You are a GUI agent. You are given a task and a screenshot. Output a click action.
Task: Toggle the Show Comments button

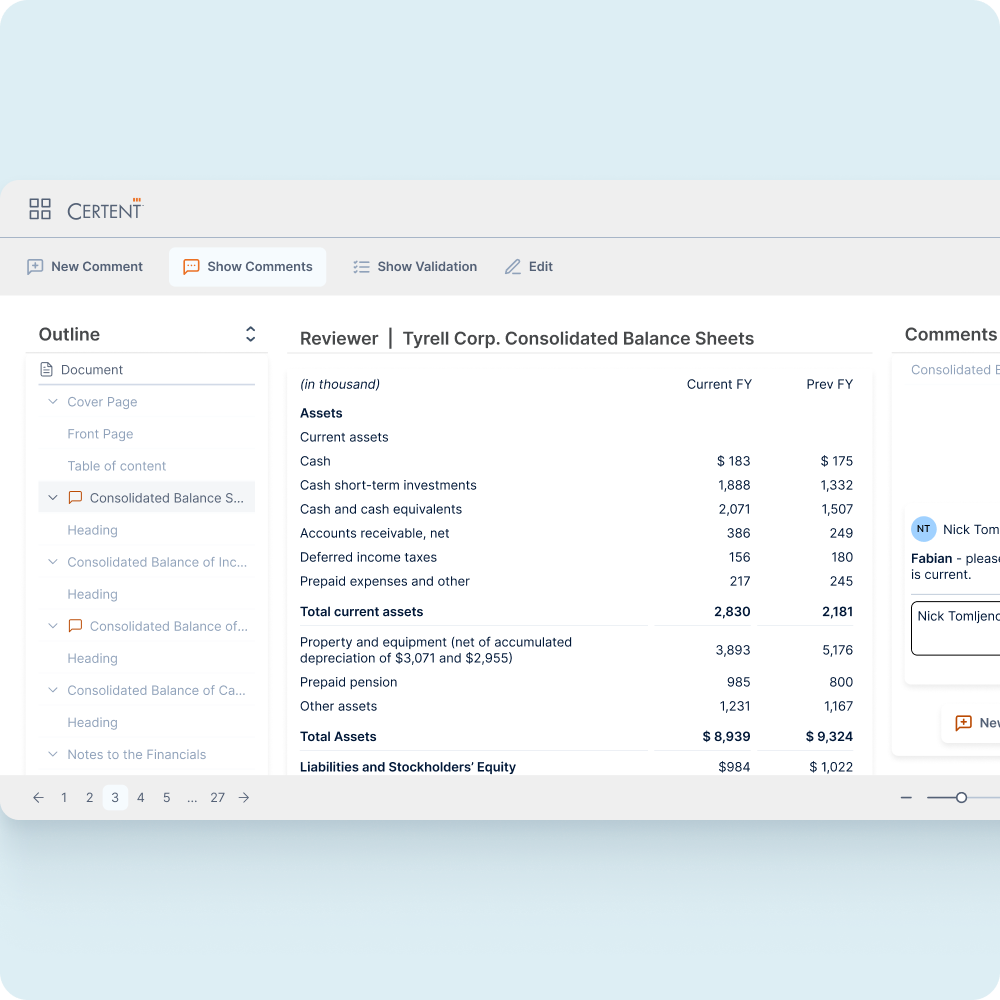(248, 267)
